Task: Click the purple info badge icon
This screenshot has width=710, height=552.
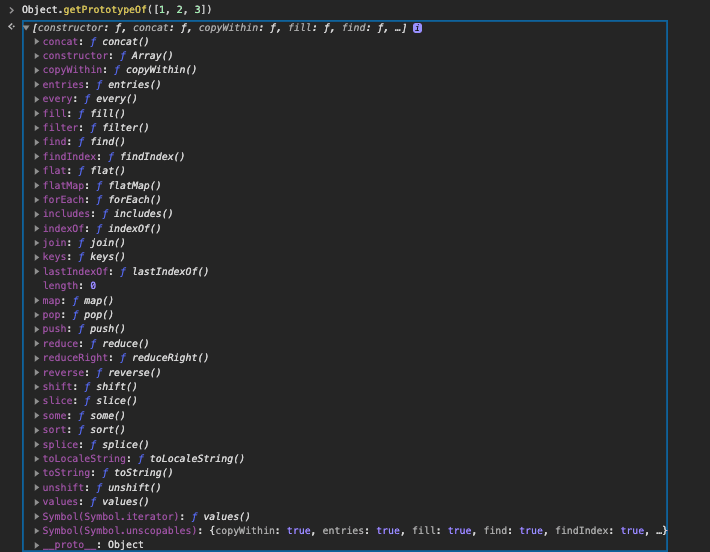Action: [417, 28]
